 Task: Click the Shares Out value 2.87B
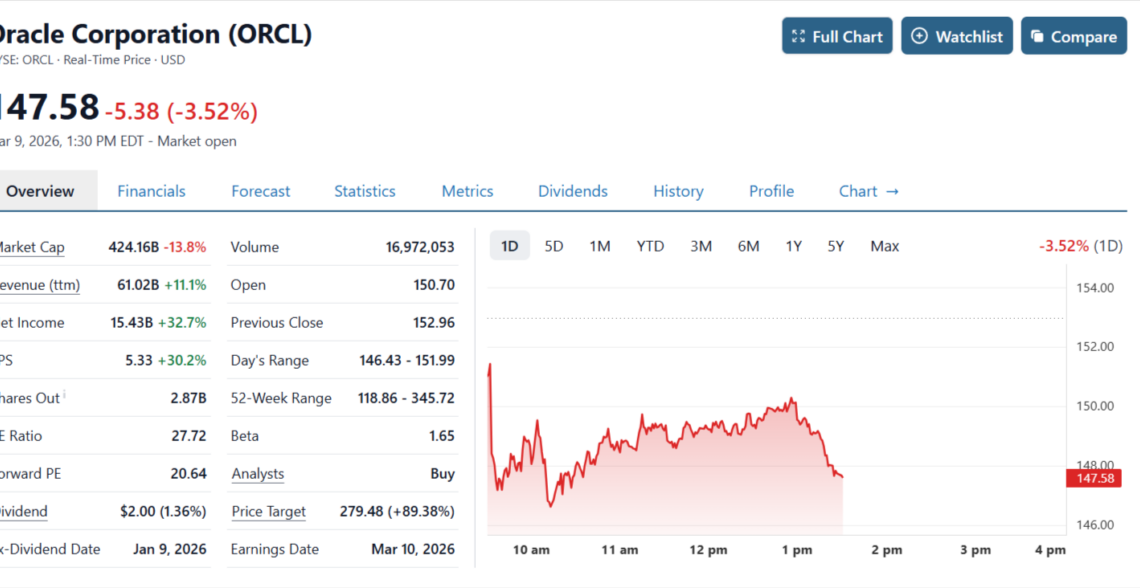188,398
